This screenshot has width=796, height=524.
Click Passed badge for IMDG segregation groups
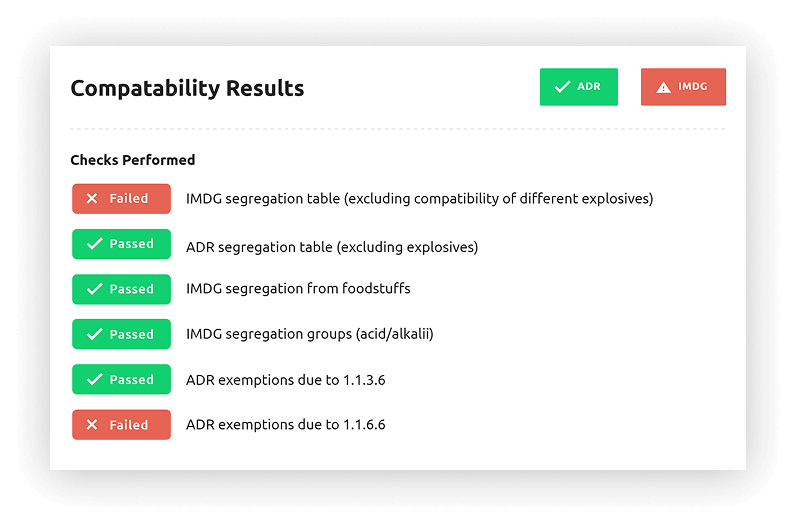pos(121,334)
